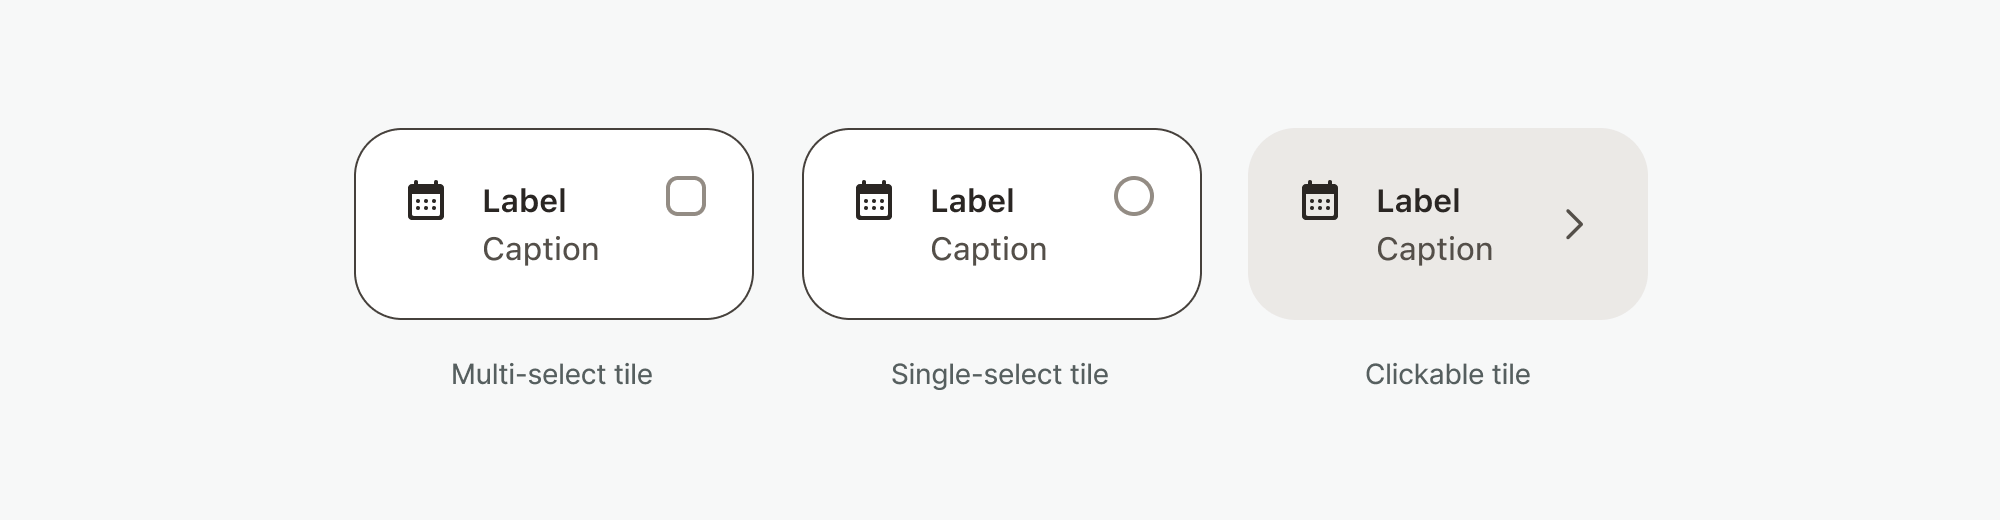Click "Label" text in the gray tile
The image size is (2000, 520).
point(1418,201)
